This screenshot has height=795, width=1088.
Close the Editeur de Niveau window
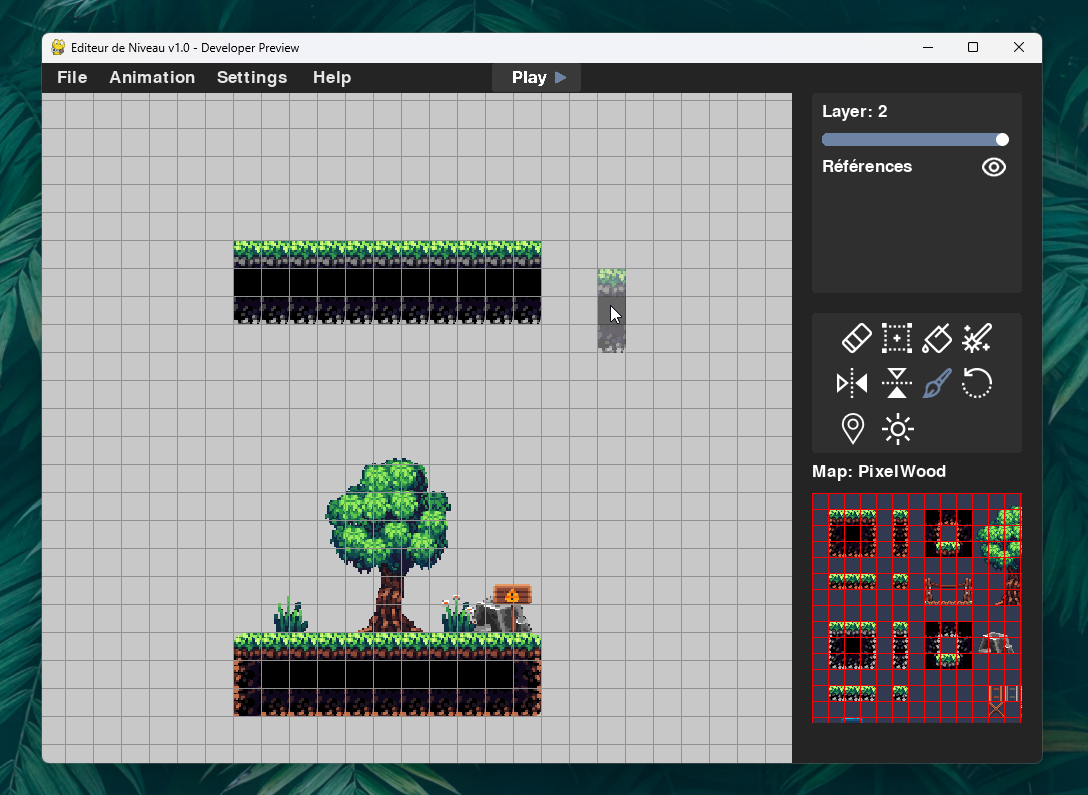coord(1019,47)
